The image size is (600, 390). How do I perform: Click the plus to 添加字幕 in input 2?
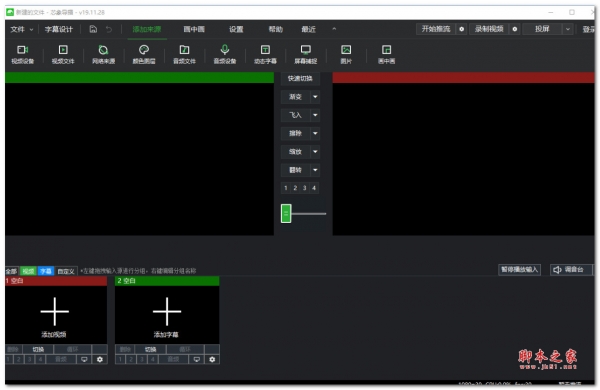tap(167, 312)
